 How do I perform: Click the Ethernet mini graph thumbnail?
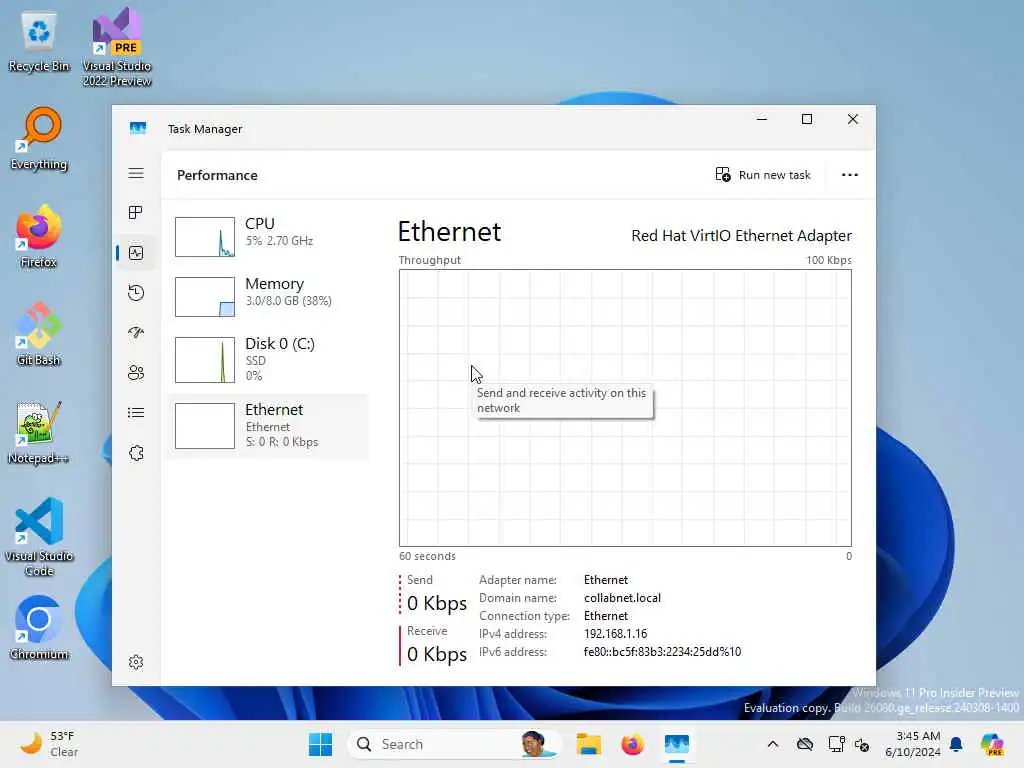(x=204, y=426)
